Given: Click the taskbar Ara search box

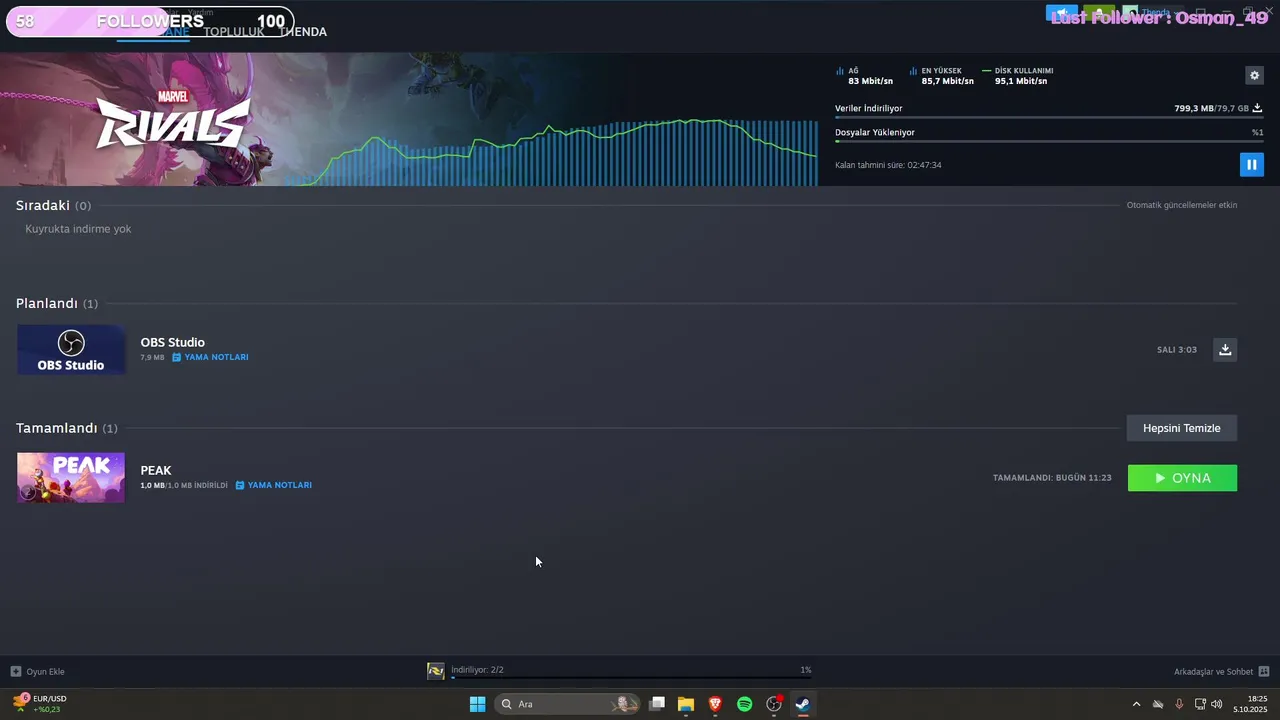Looking at the screenshot, I should click(567, 704).
